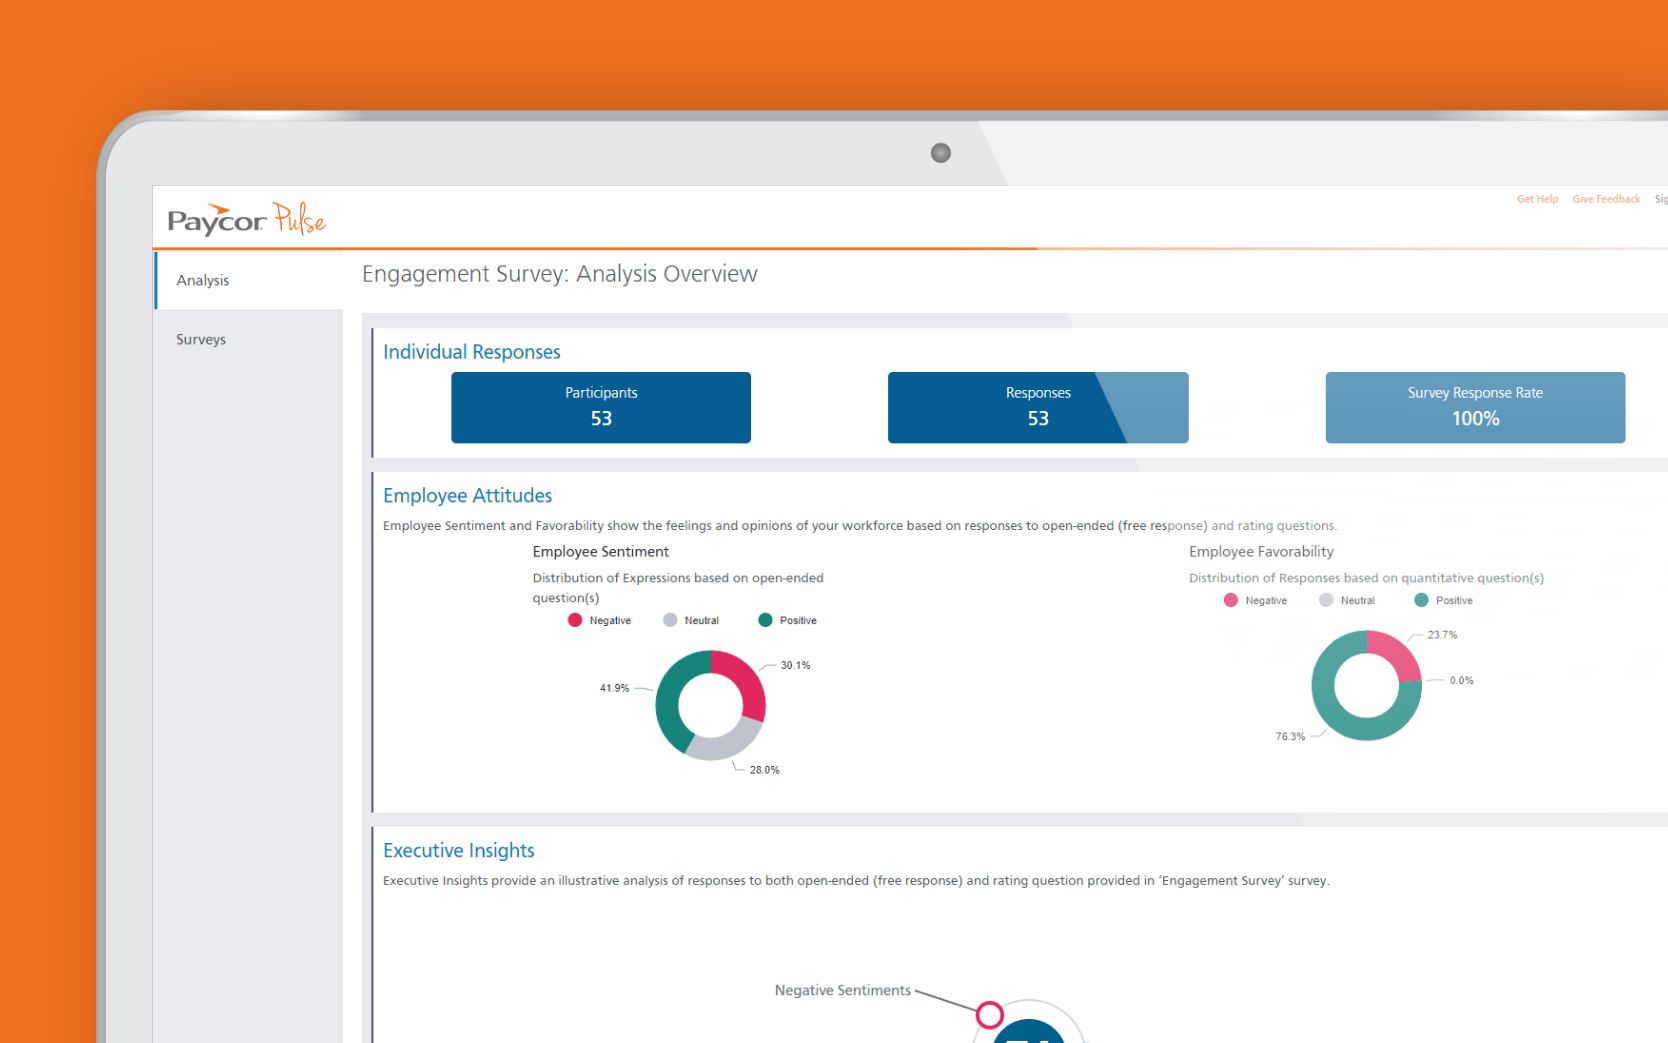Image resolution: width=1668 pixels, height=1043 pixels.
Task: Toggle Positive legend in Employee Favorability
Action: tap(1444, 600)
